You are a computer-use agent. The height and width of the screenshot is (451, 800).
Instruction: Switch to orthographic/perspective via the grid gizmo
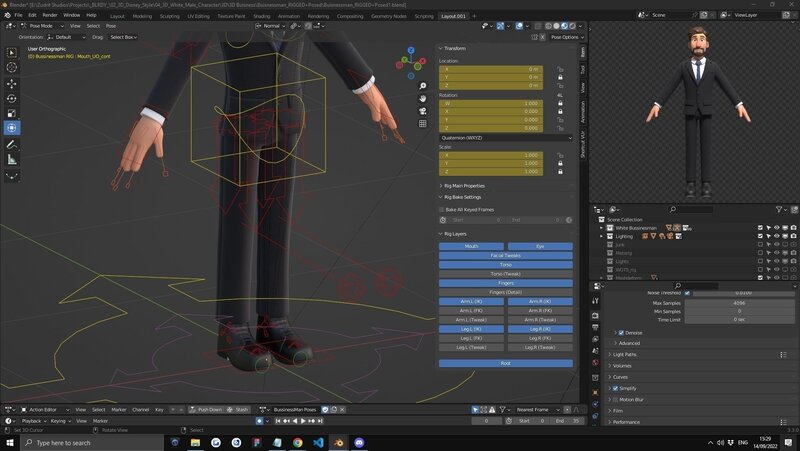pyautogui.click(x=424, y=124)
